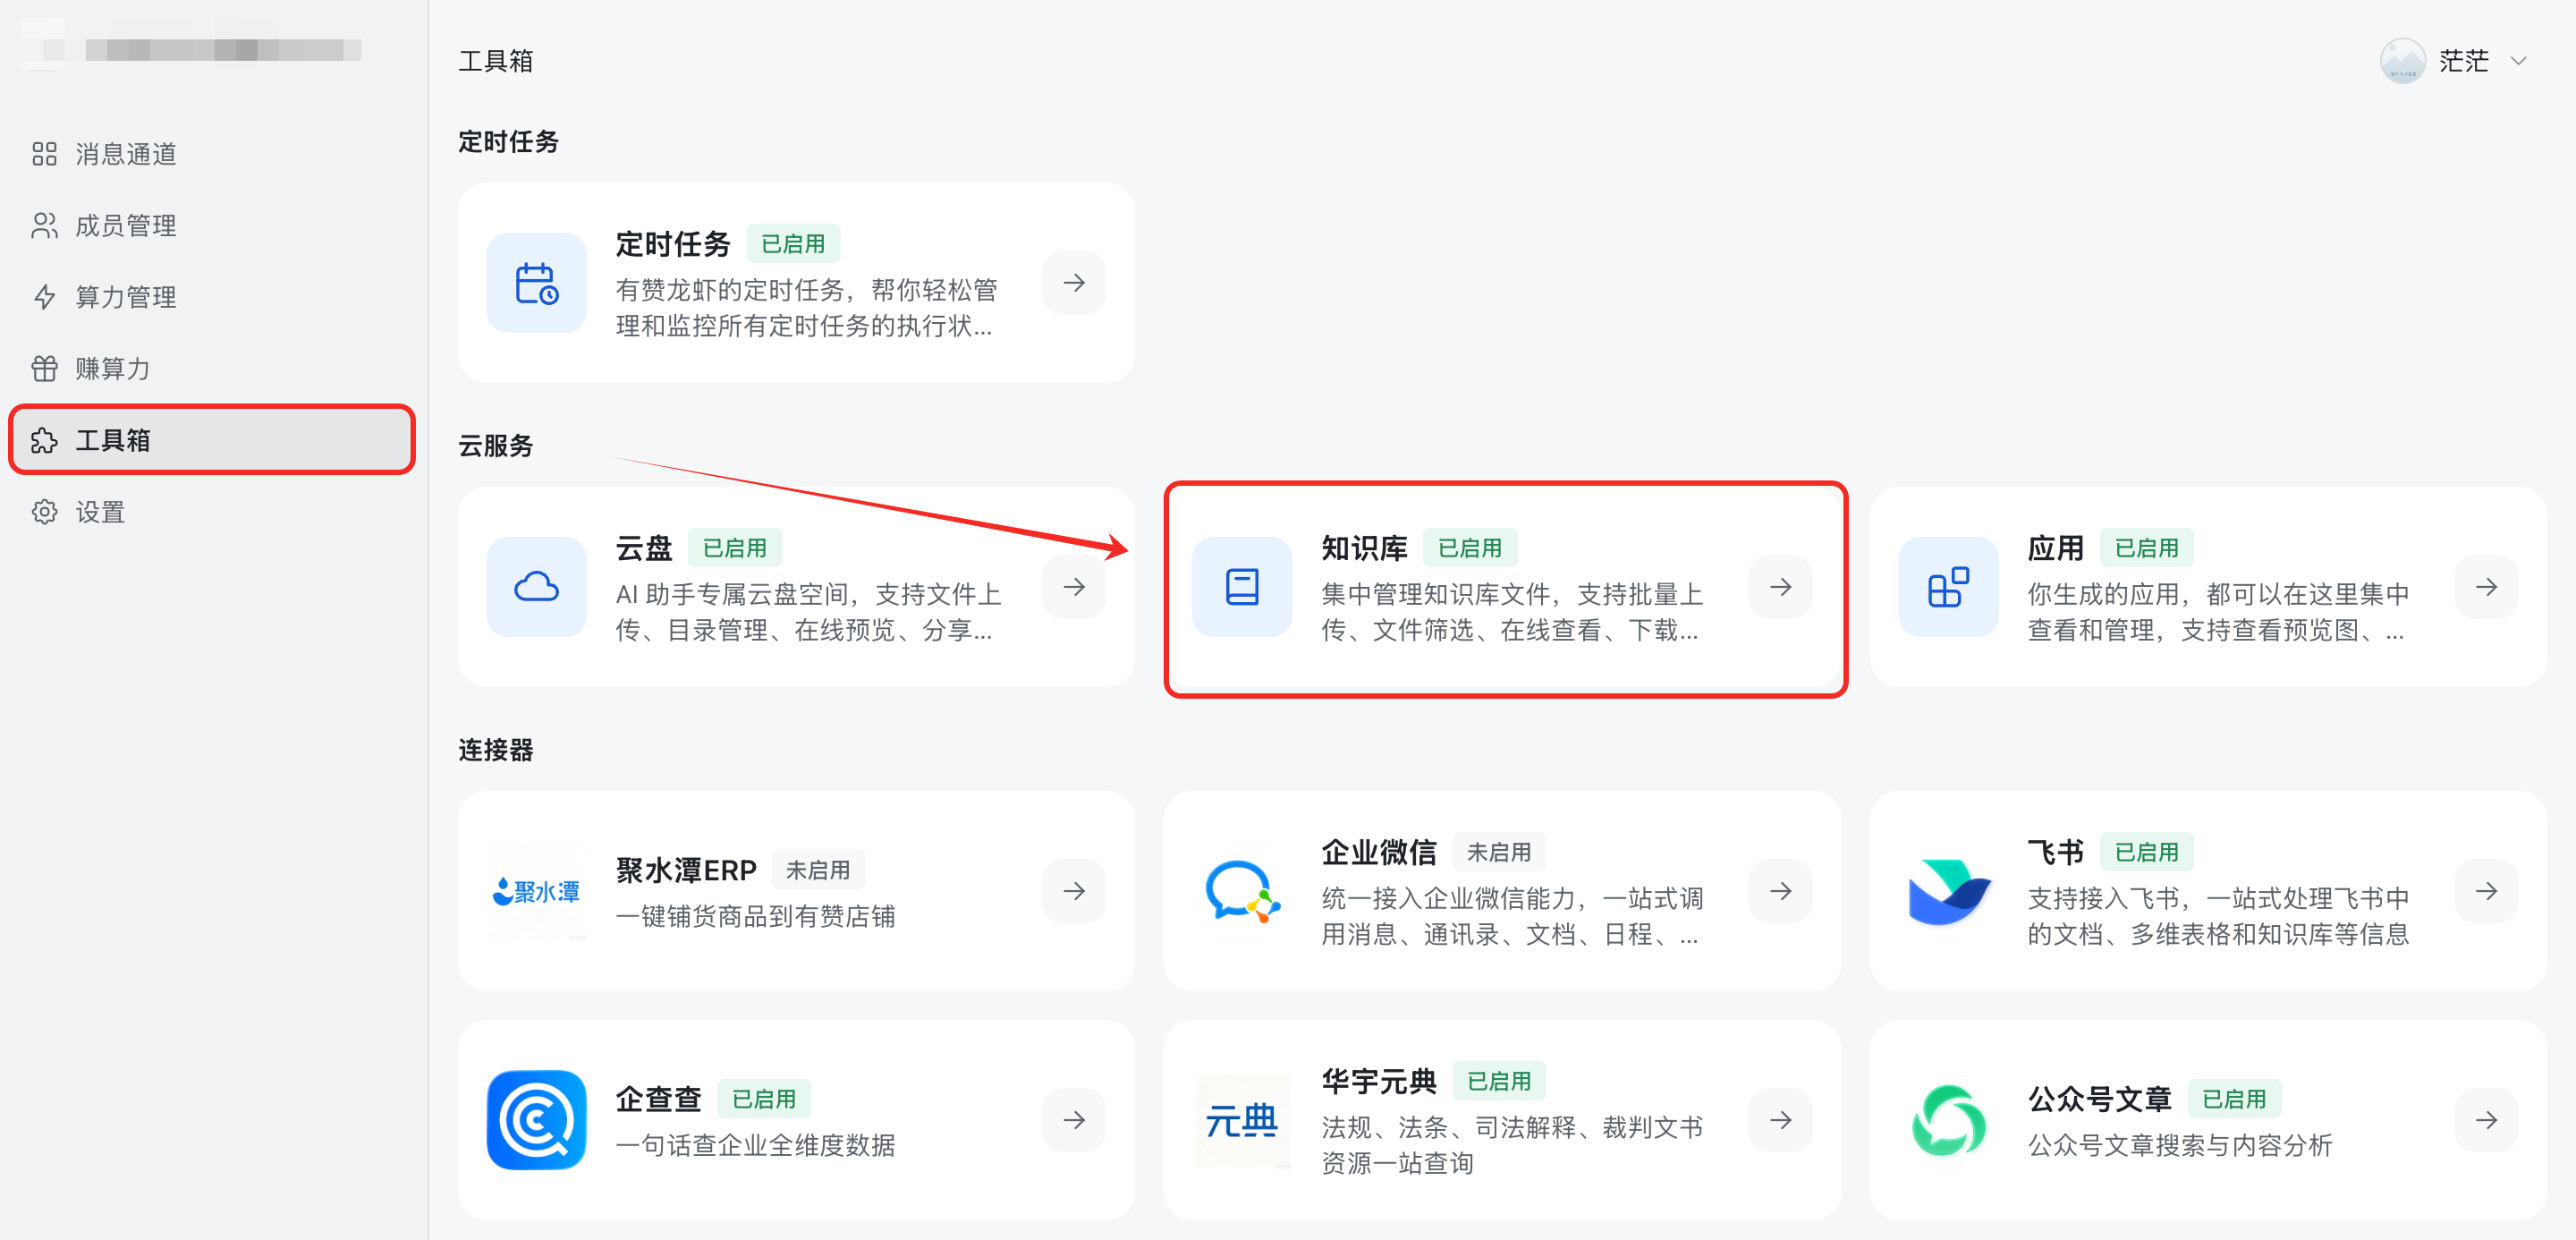Open 飞书 via its arrow button

pos(2486,891)
